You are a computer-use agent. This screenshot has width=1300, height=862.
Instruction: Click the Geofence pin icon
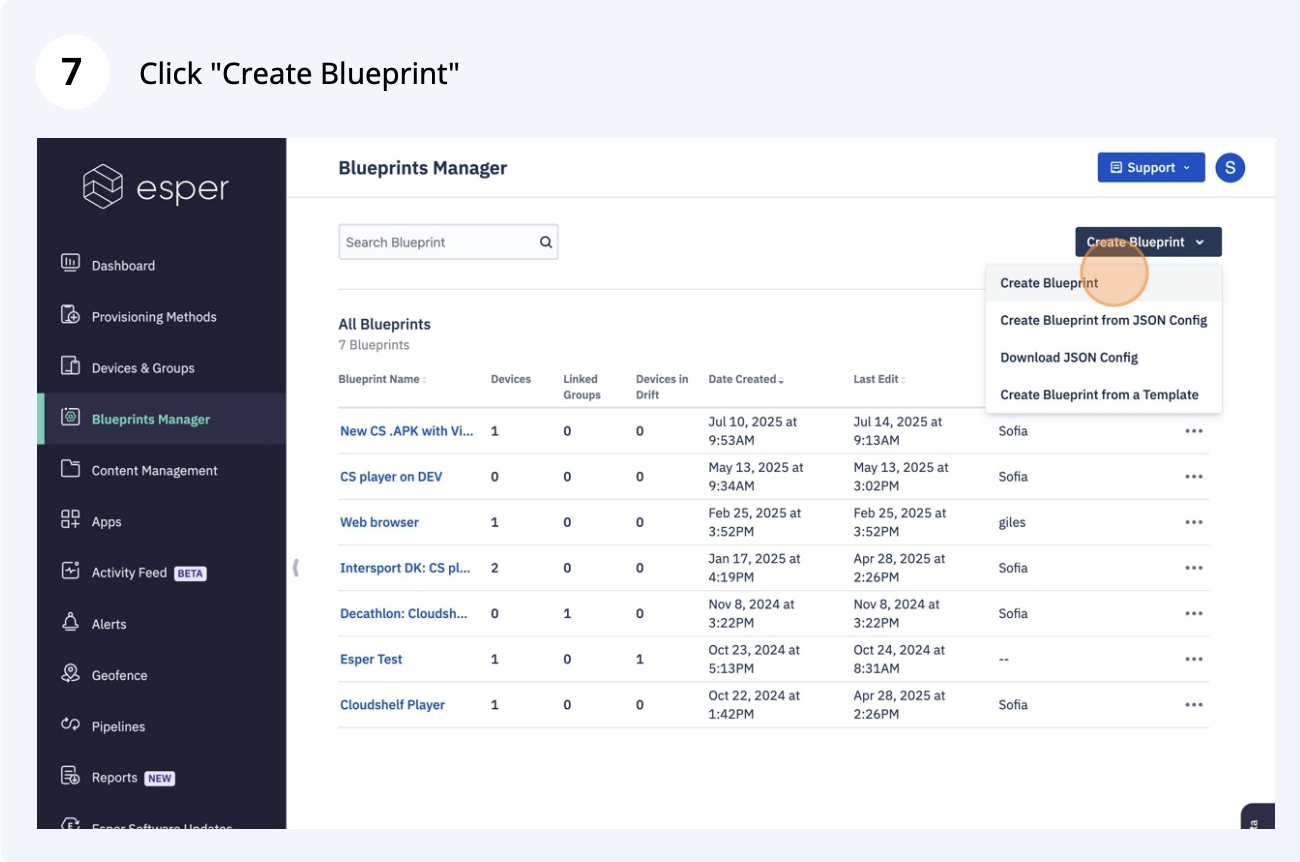70,674
